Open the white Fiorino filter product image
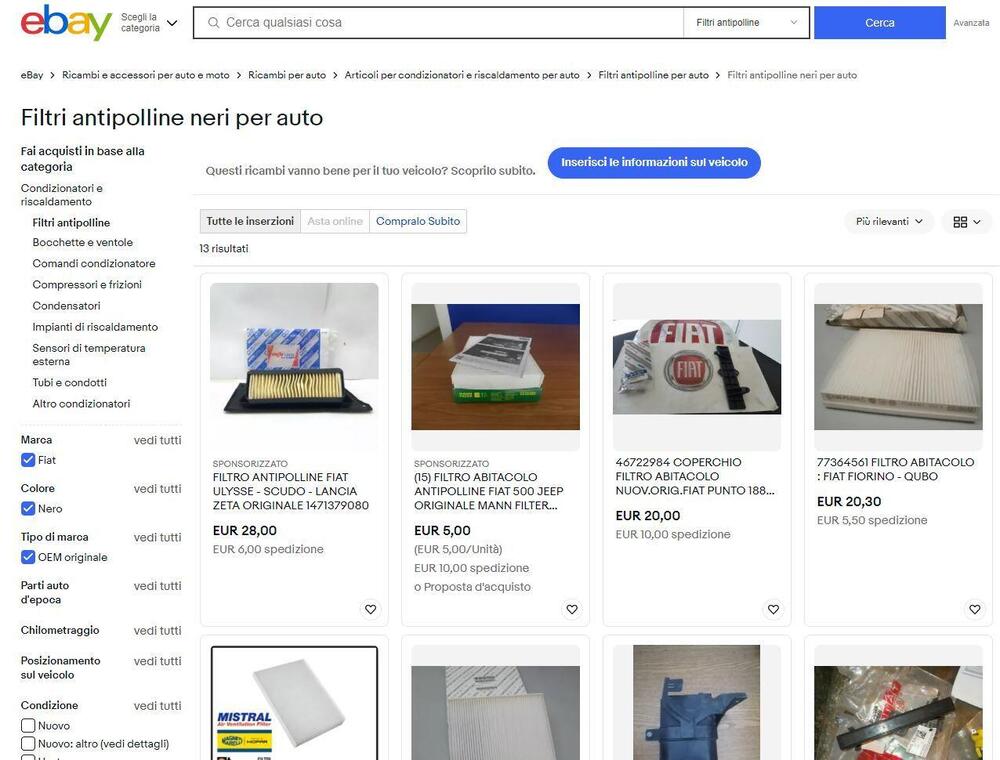Screen dimensions: 1000x760 click(x=899, y=367)
